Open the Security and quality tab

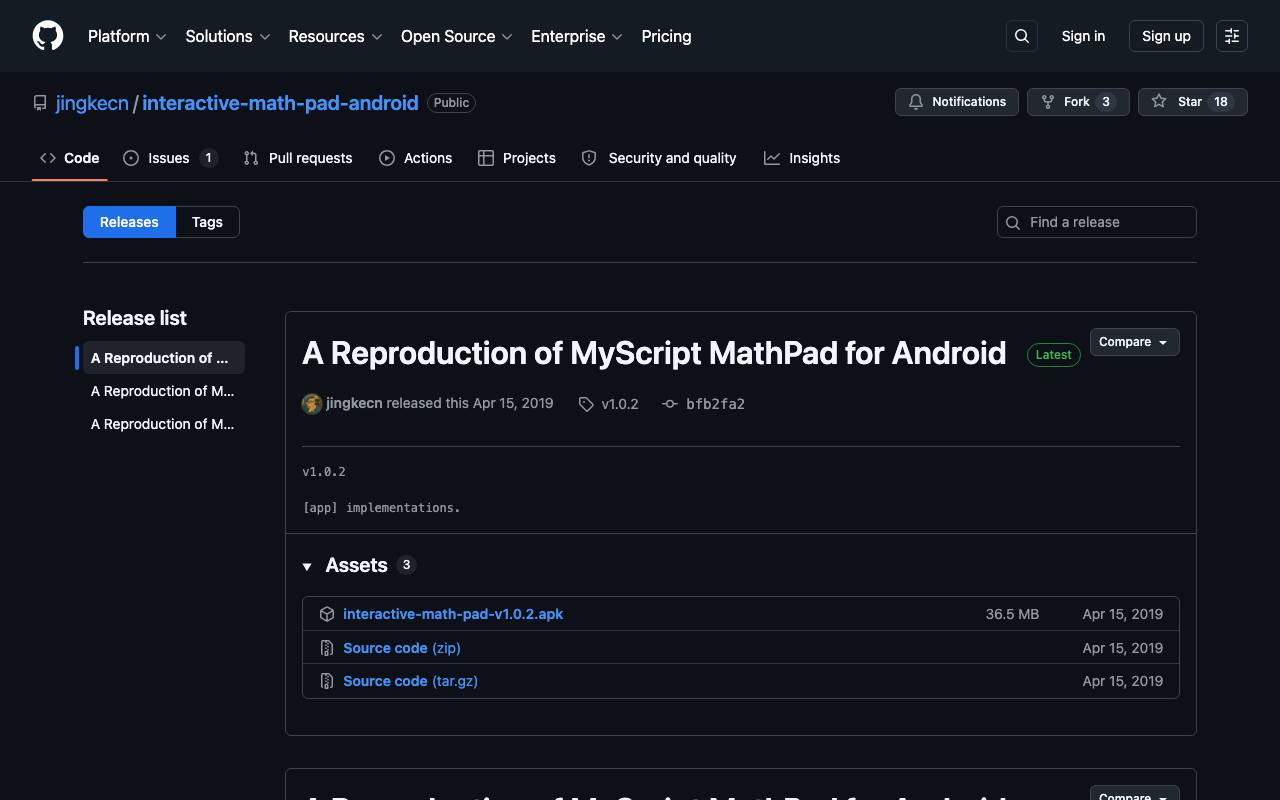659,158
